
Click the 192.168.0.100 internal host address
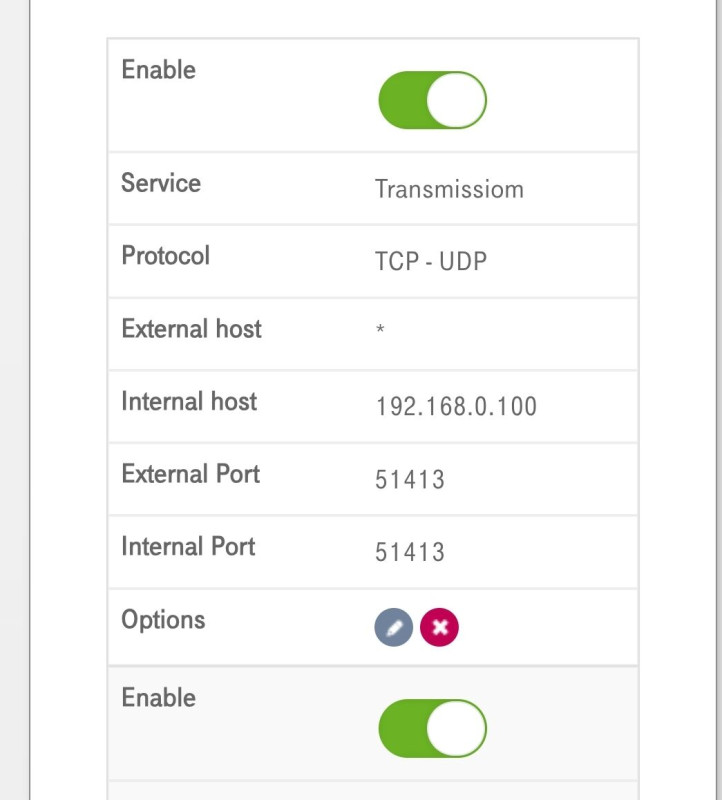click(456, 407)
